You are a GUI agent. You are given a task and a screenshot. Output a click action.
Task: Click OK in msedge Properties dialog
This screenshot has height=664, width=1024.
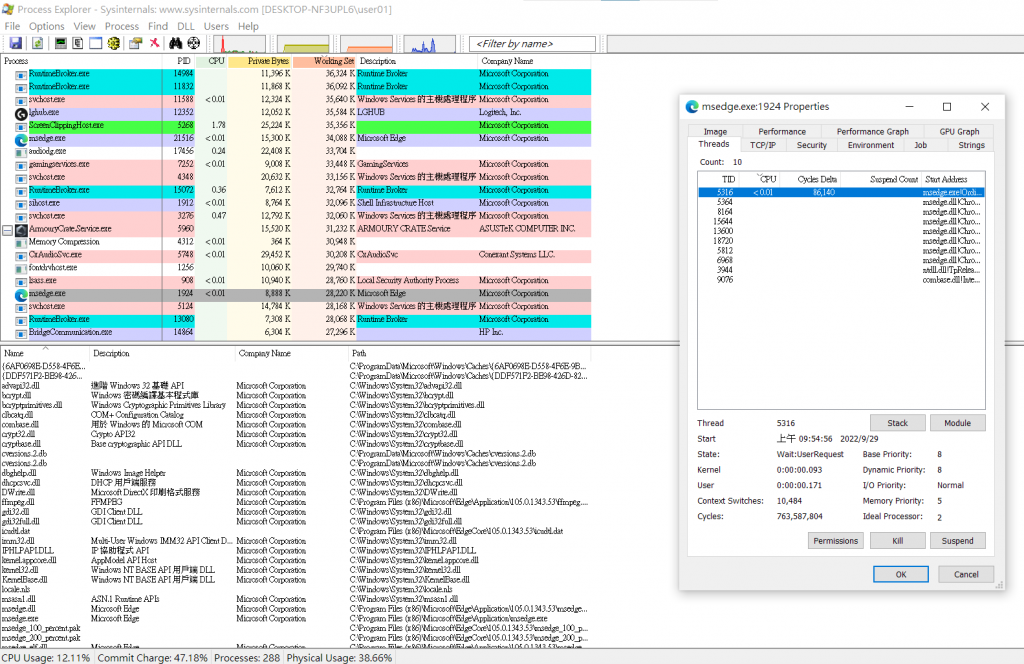click(901, 574)
